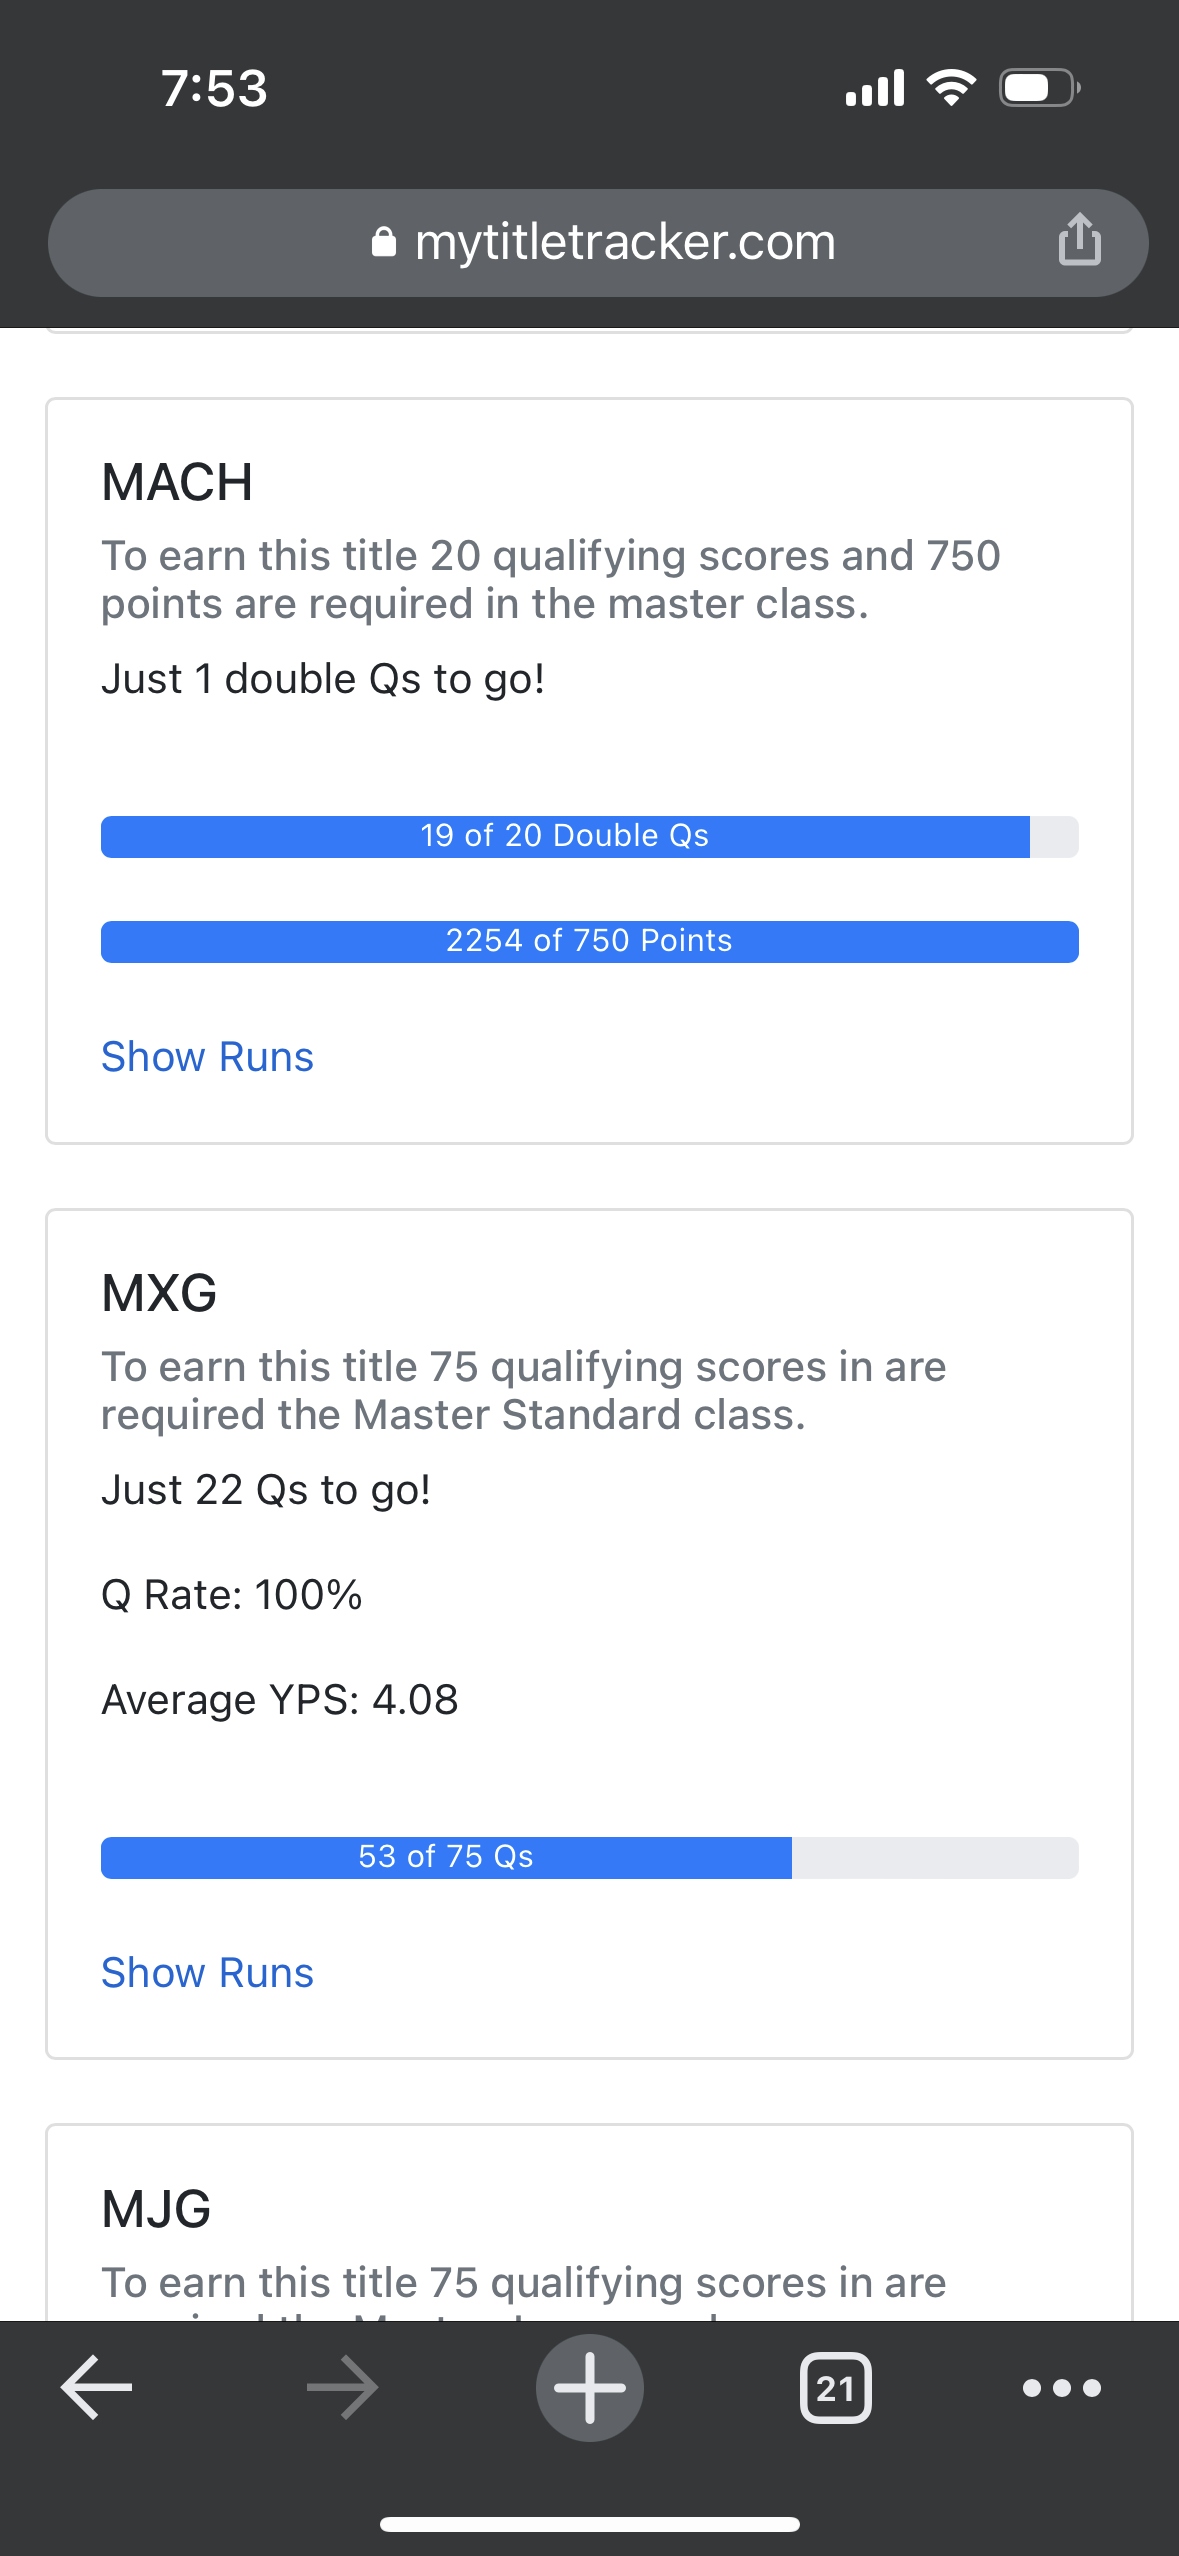Viewport: 1179px width, 2556px height.
Task: Tap the lock icon beside mytitletracker.com
Action: pos(384,242)
